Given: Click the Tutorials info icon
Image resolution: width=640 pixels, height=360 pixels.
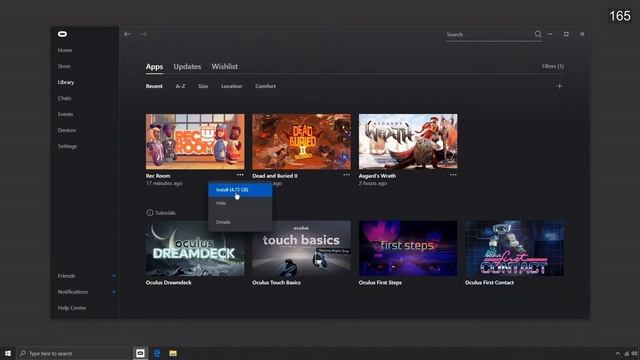Looking at the screenshot, I should click(150, 213).
